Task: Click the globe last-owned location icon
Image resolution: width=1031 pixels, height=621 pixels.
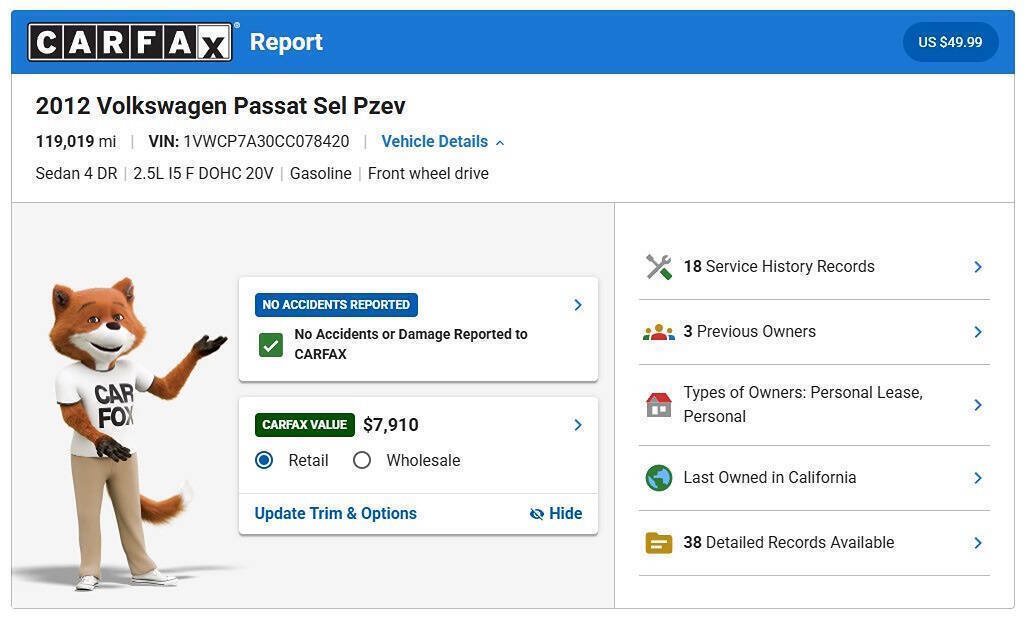Action: (658, 478)
